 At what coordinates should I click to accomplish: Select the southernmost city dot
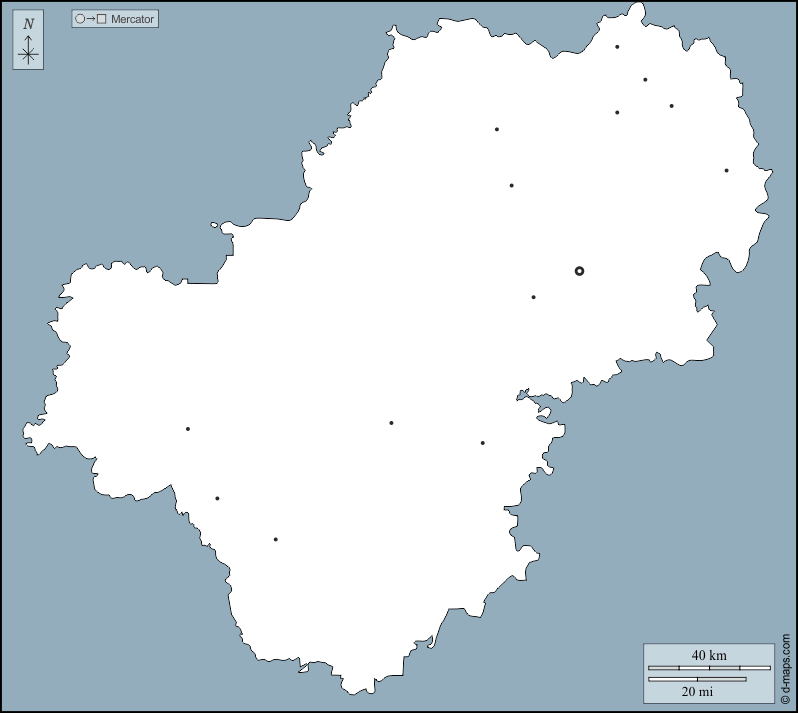pyautogui.click(x=275, y=539)
